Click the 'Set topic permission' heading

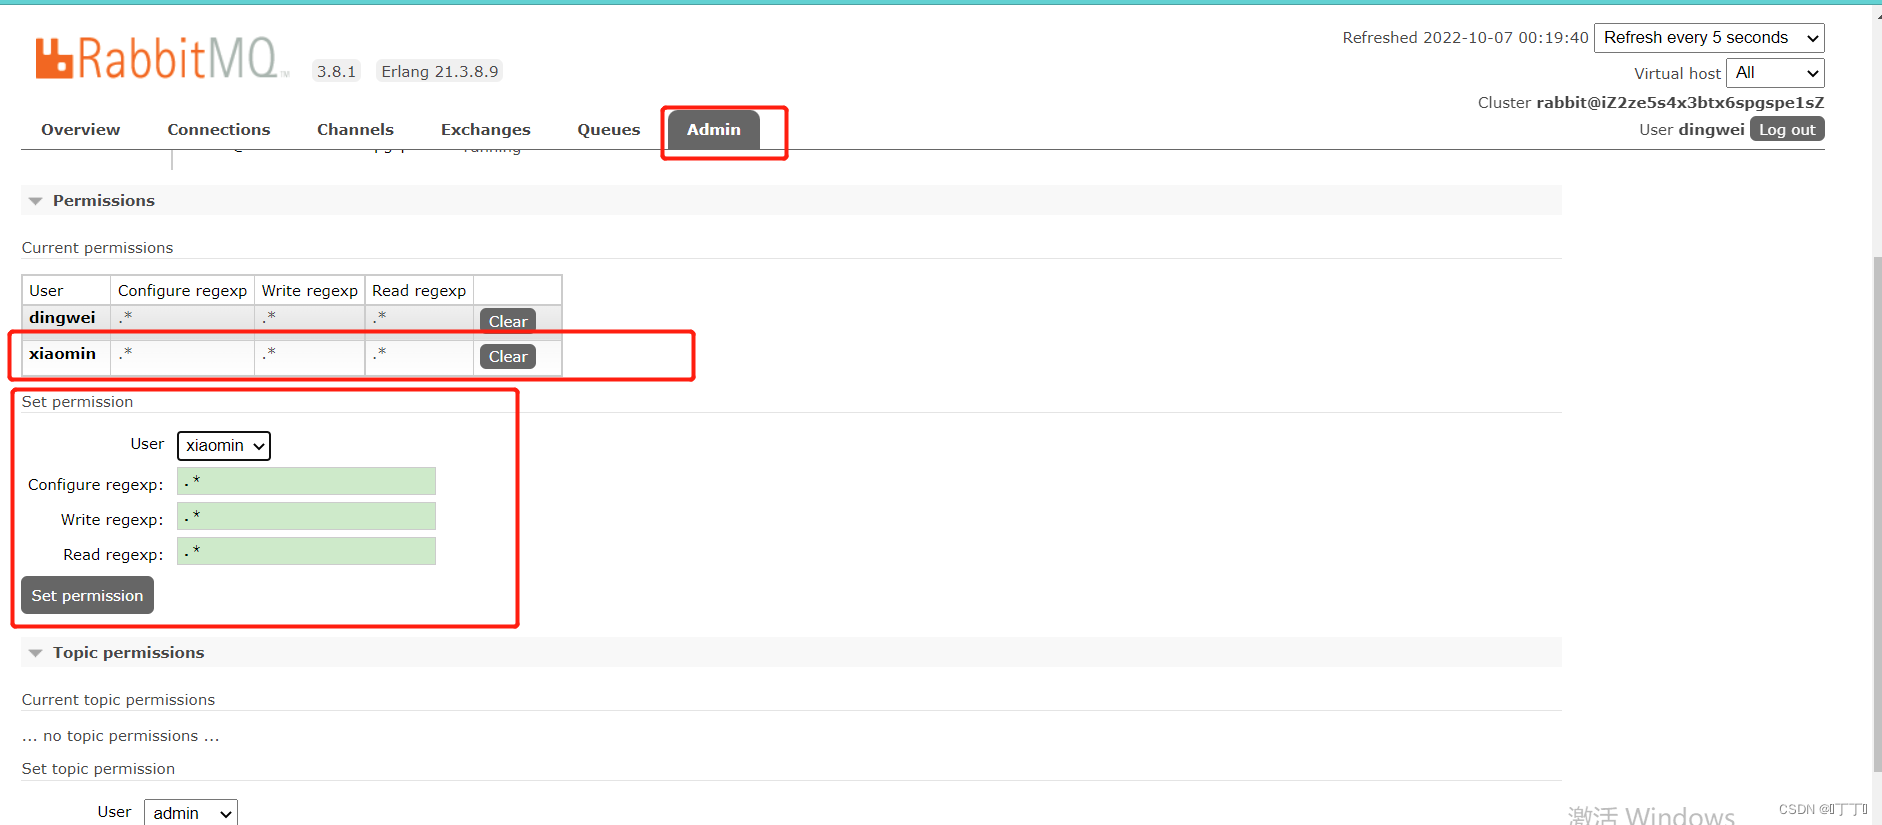pos(98,769)
